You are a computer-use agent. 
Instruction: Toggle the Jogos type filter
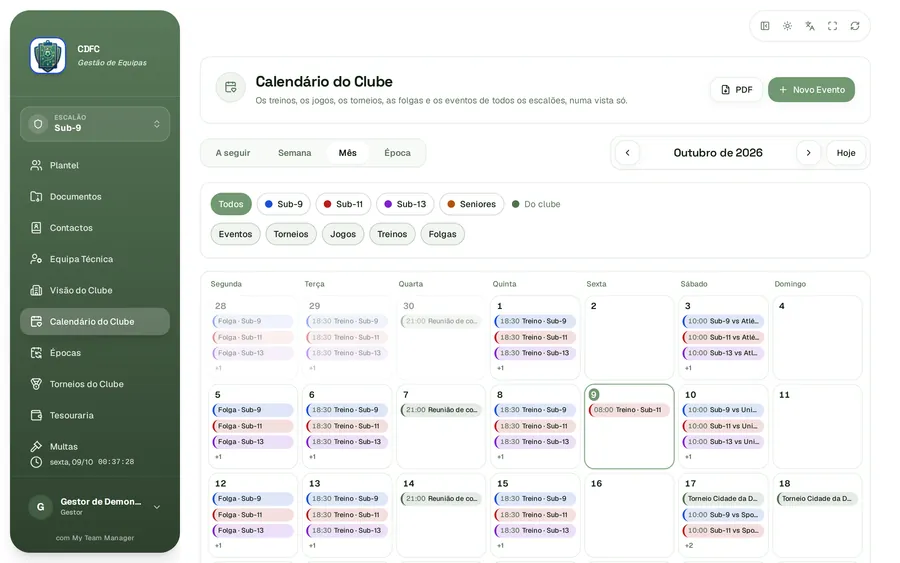[343, 234]
